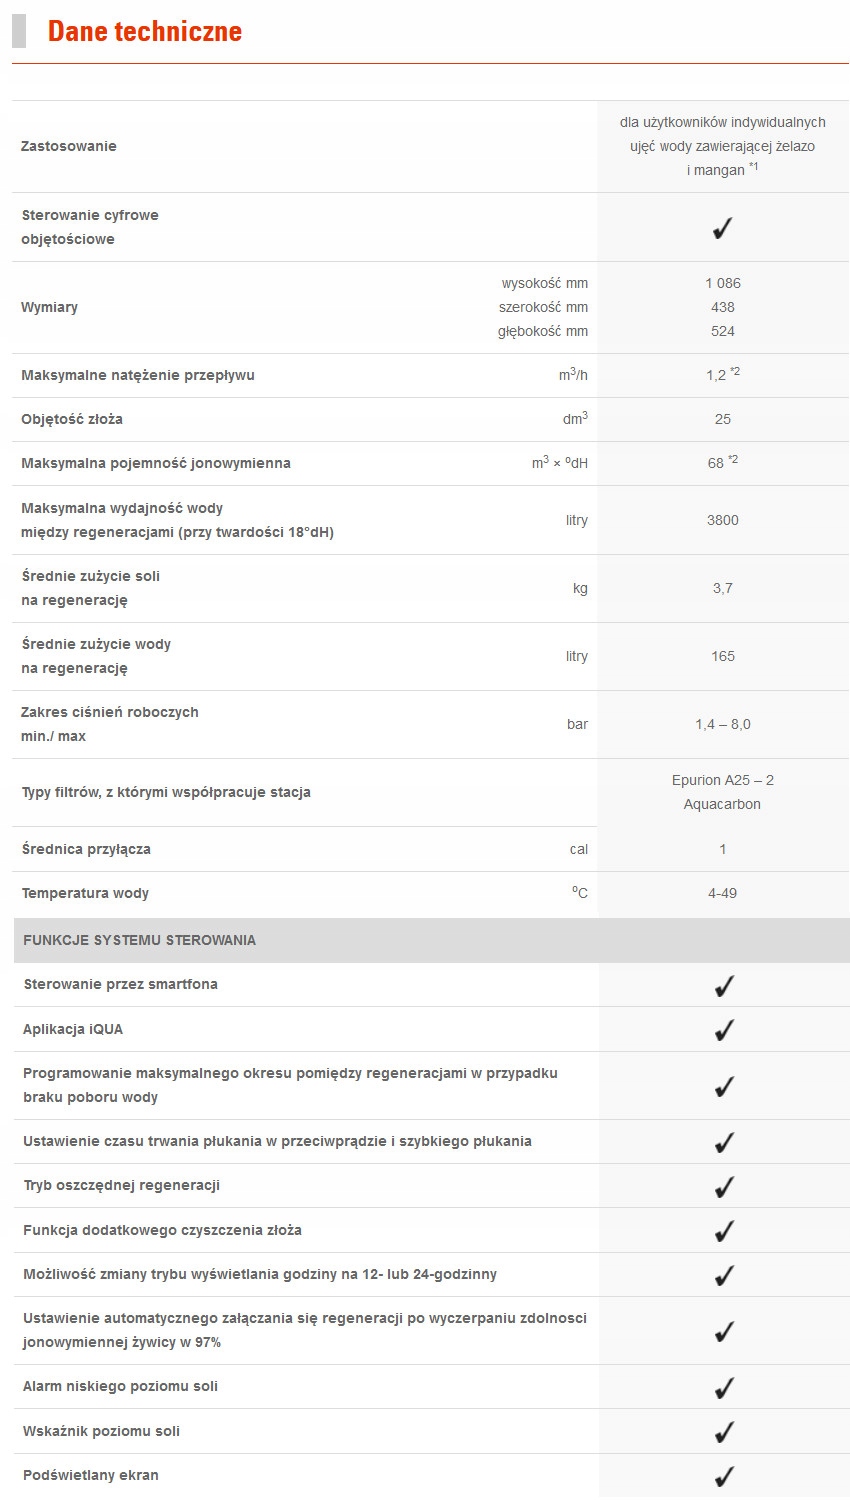Click the Aquacarbon filter name
This screenshot has height=1500, width=850.
pyautogui.click(x=722, y=804)
